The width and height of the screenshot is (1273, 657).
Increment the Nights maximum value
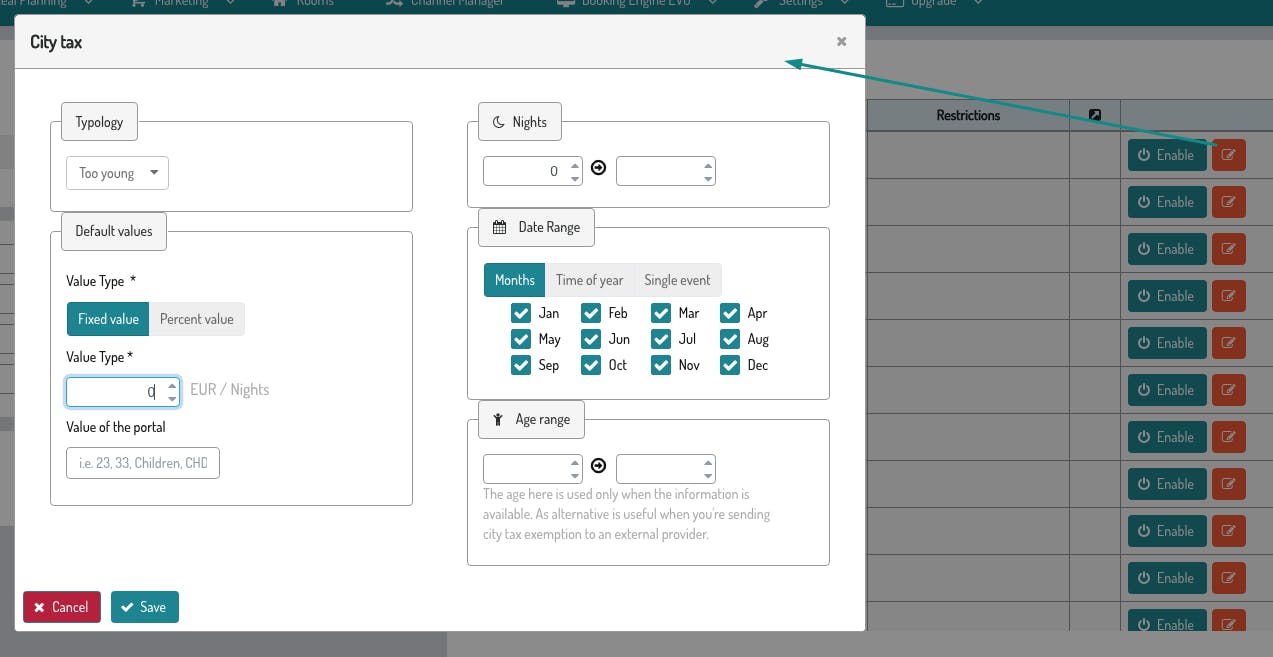[x=708, y=165]
